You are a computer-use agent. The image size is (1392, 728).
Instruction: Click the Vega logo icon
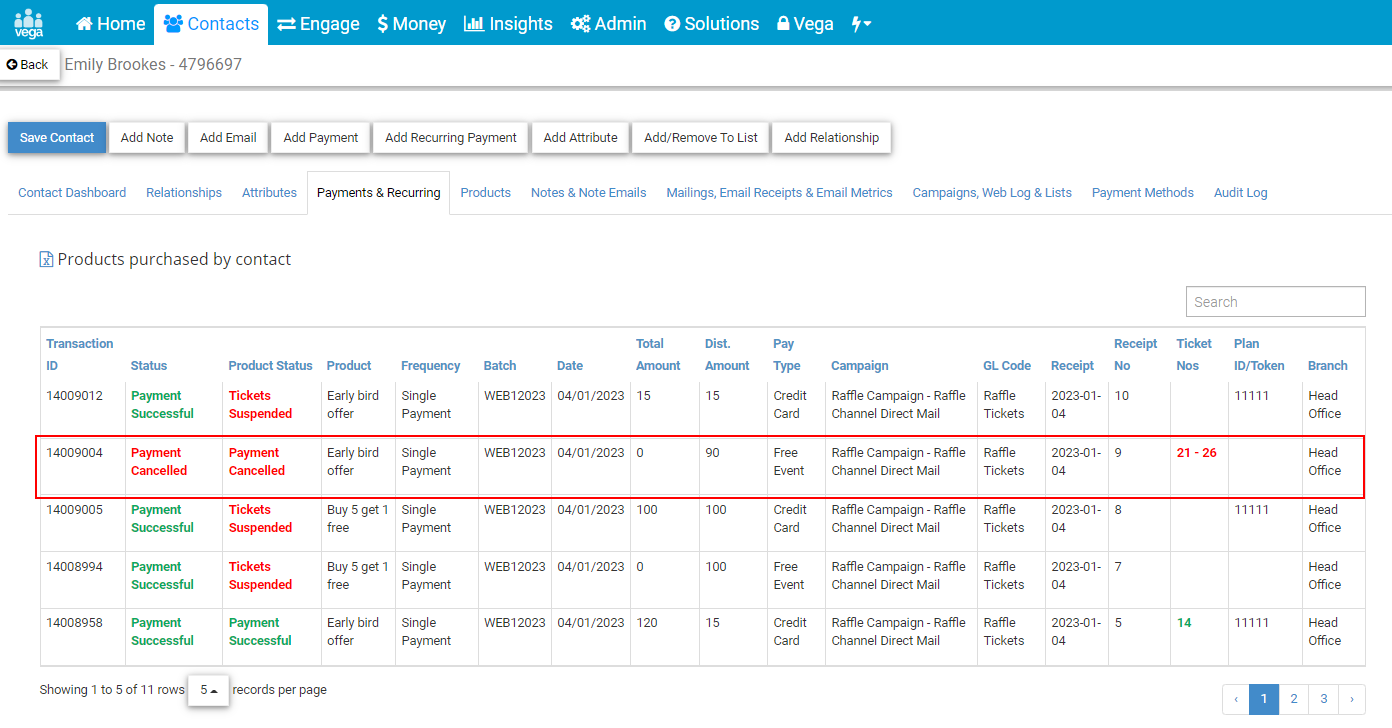29,23
